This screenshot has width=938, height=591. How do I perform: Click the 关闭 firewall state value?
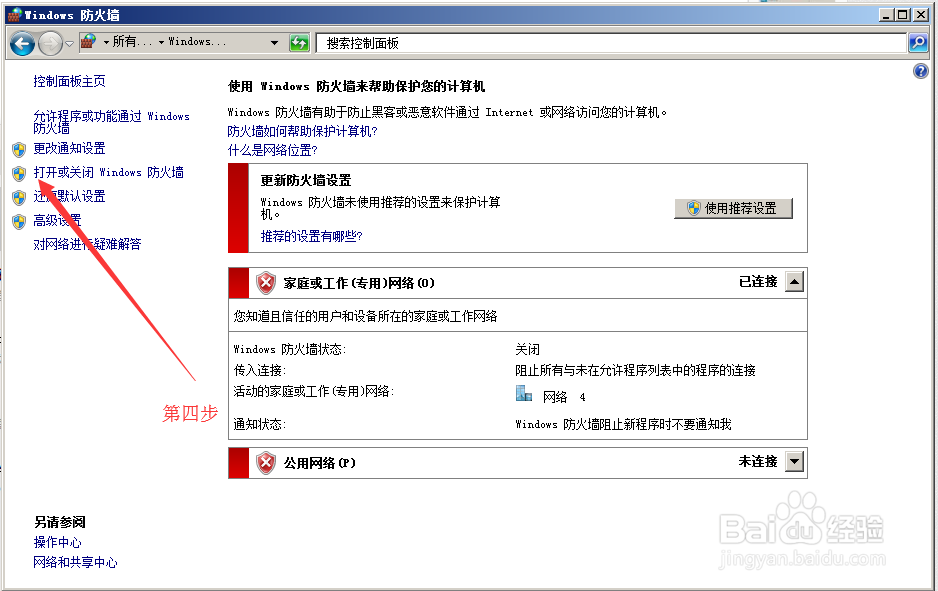click(x=528, y=349)
